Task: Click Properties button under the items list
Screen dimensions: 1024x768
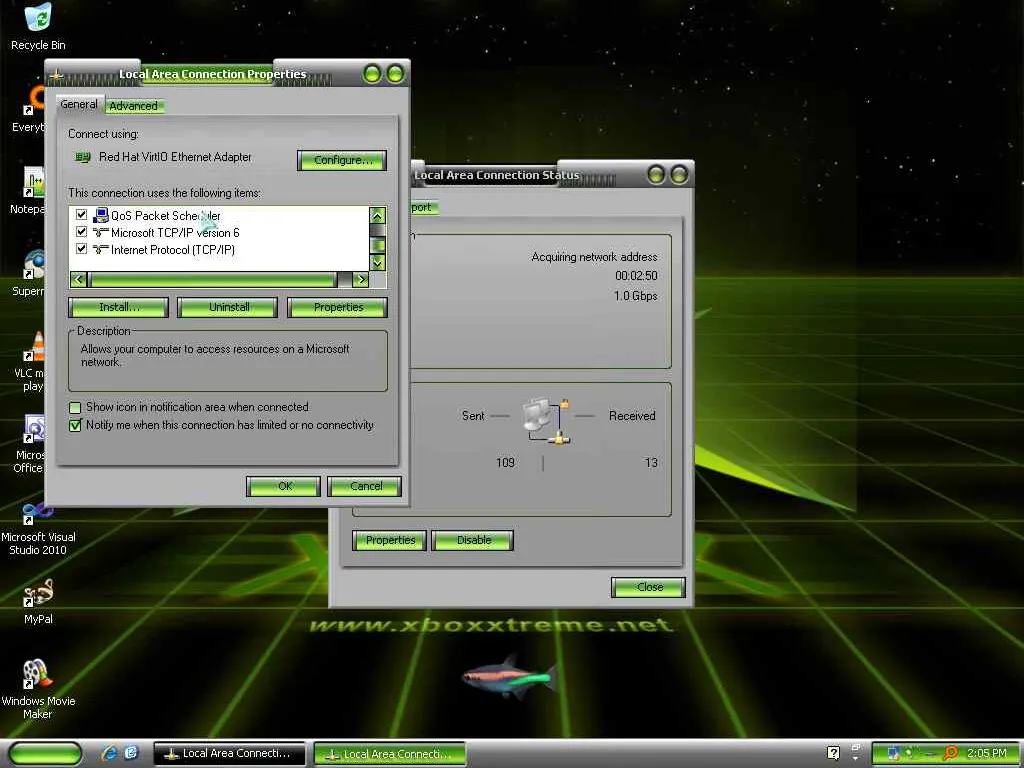Action: click(338, 307)
